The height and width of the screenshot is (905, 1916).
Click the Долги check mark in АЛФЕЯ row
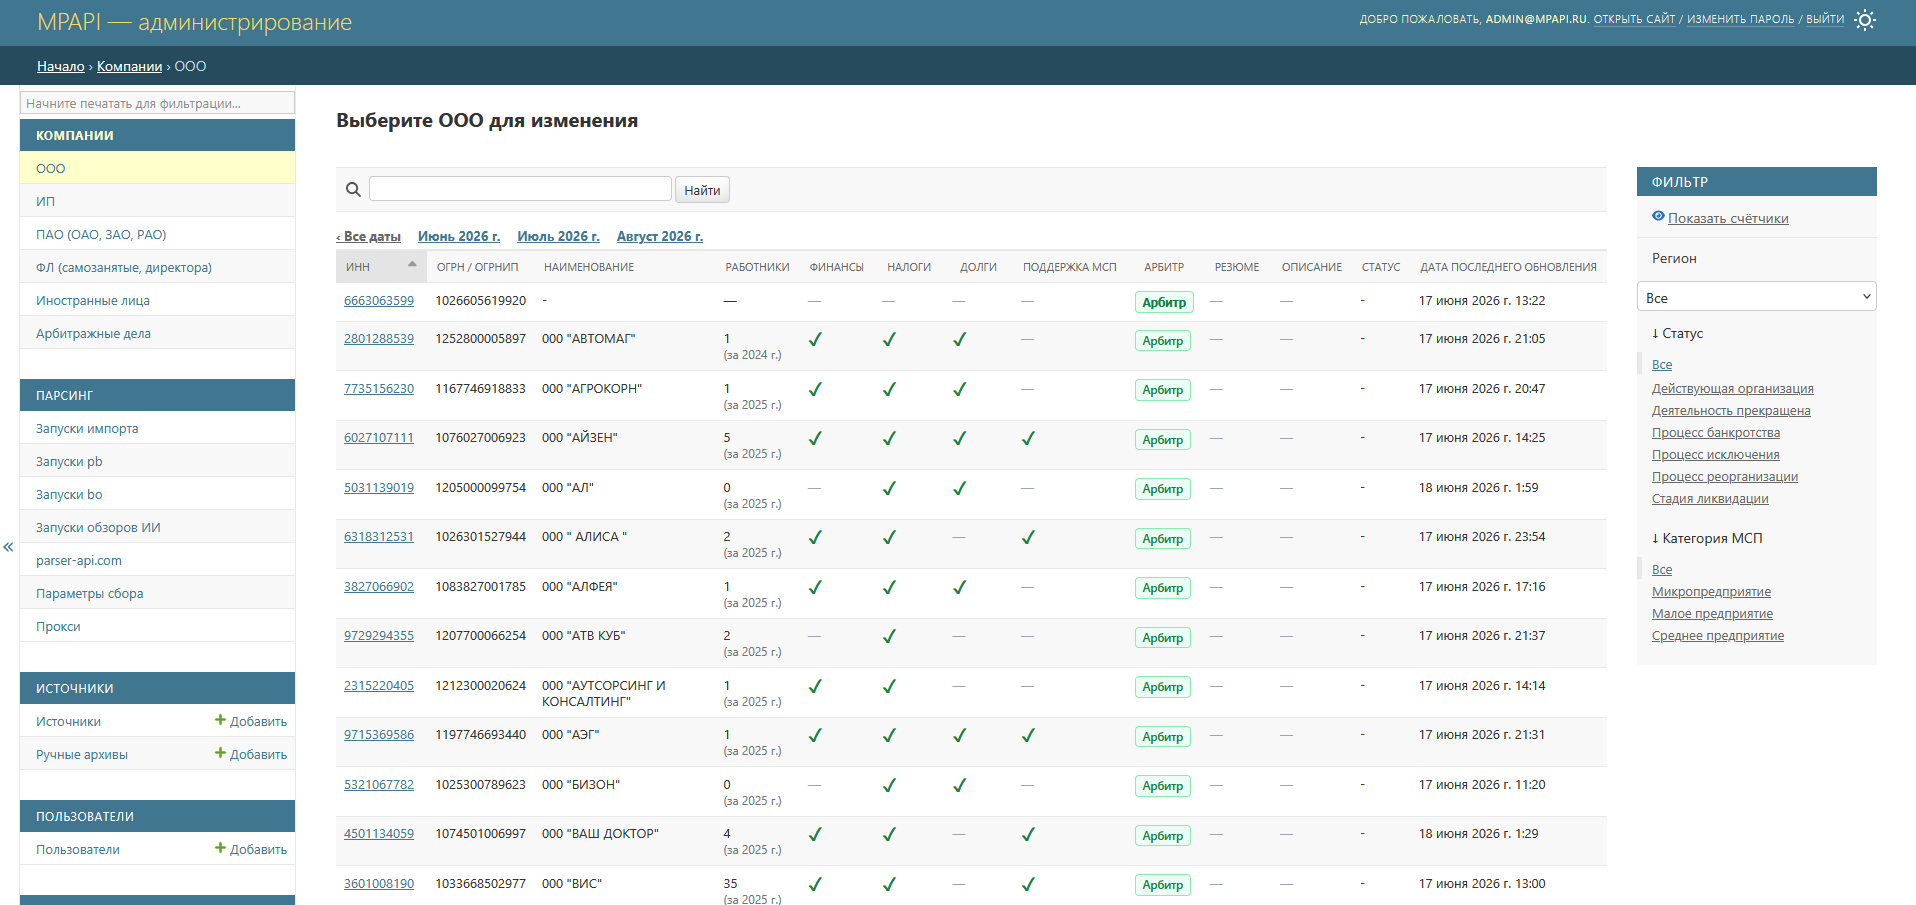pyautogui.click(x=959, y=587)
